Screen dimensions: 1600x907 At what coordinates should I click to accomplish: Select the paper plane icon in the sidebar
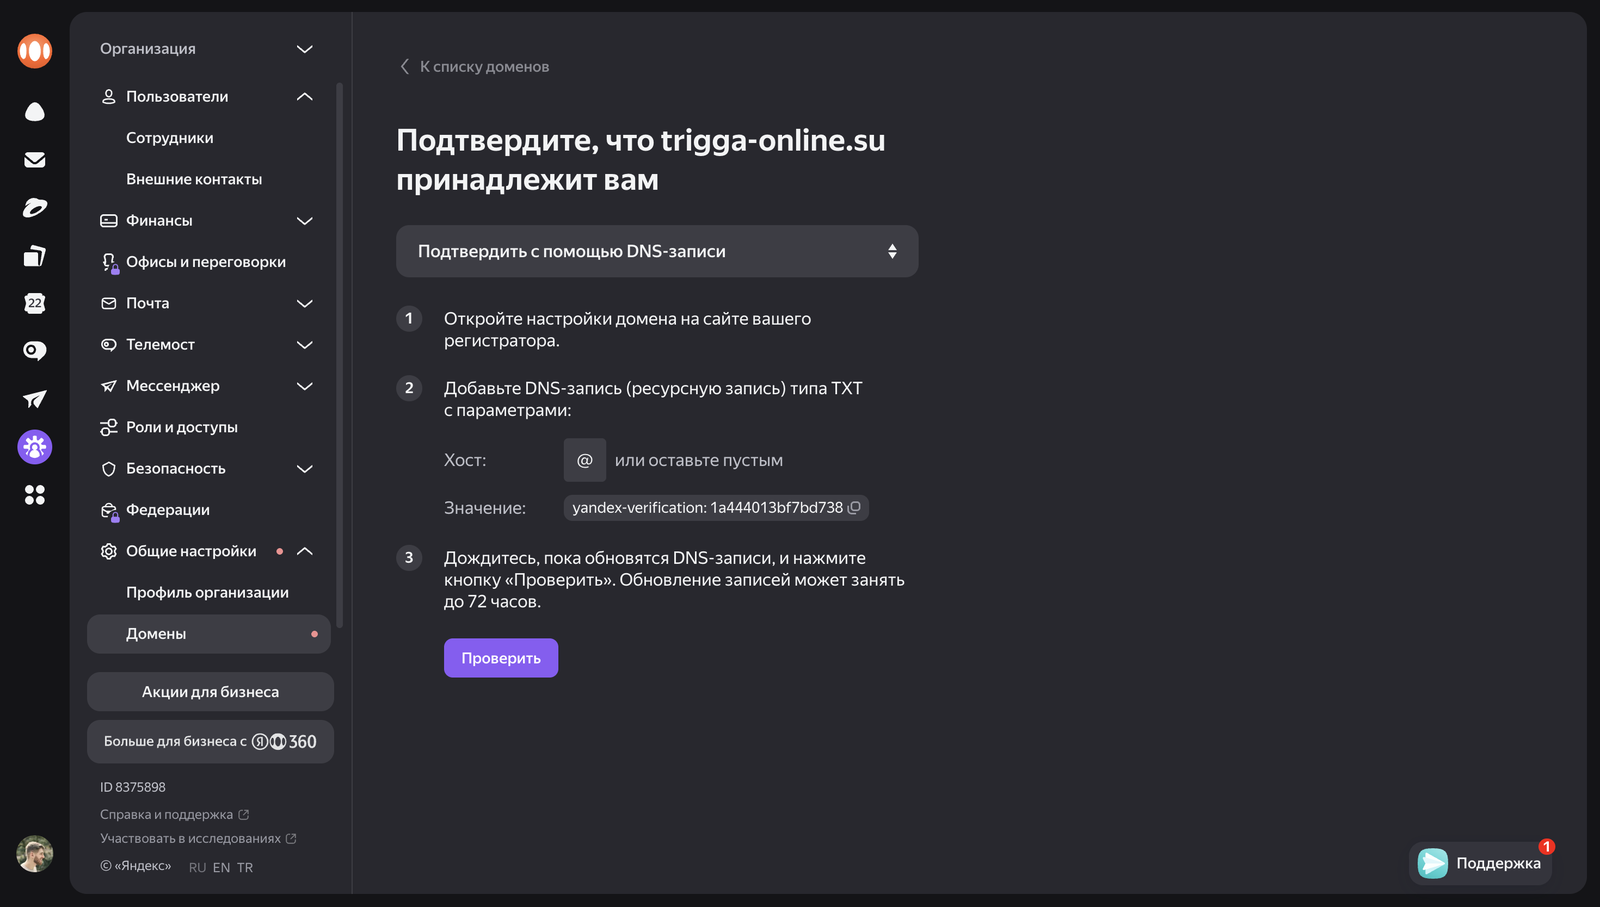34,399
